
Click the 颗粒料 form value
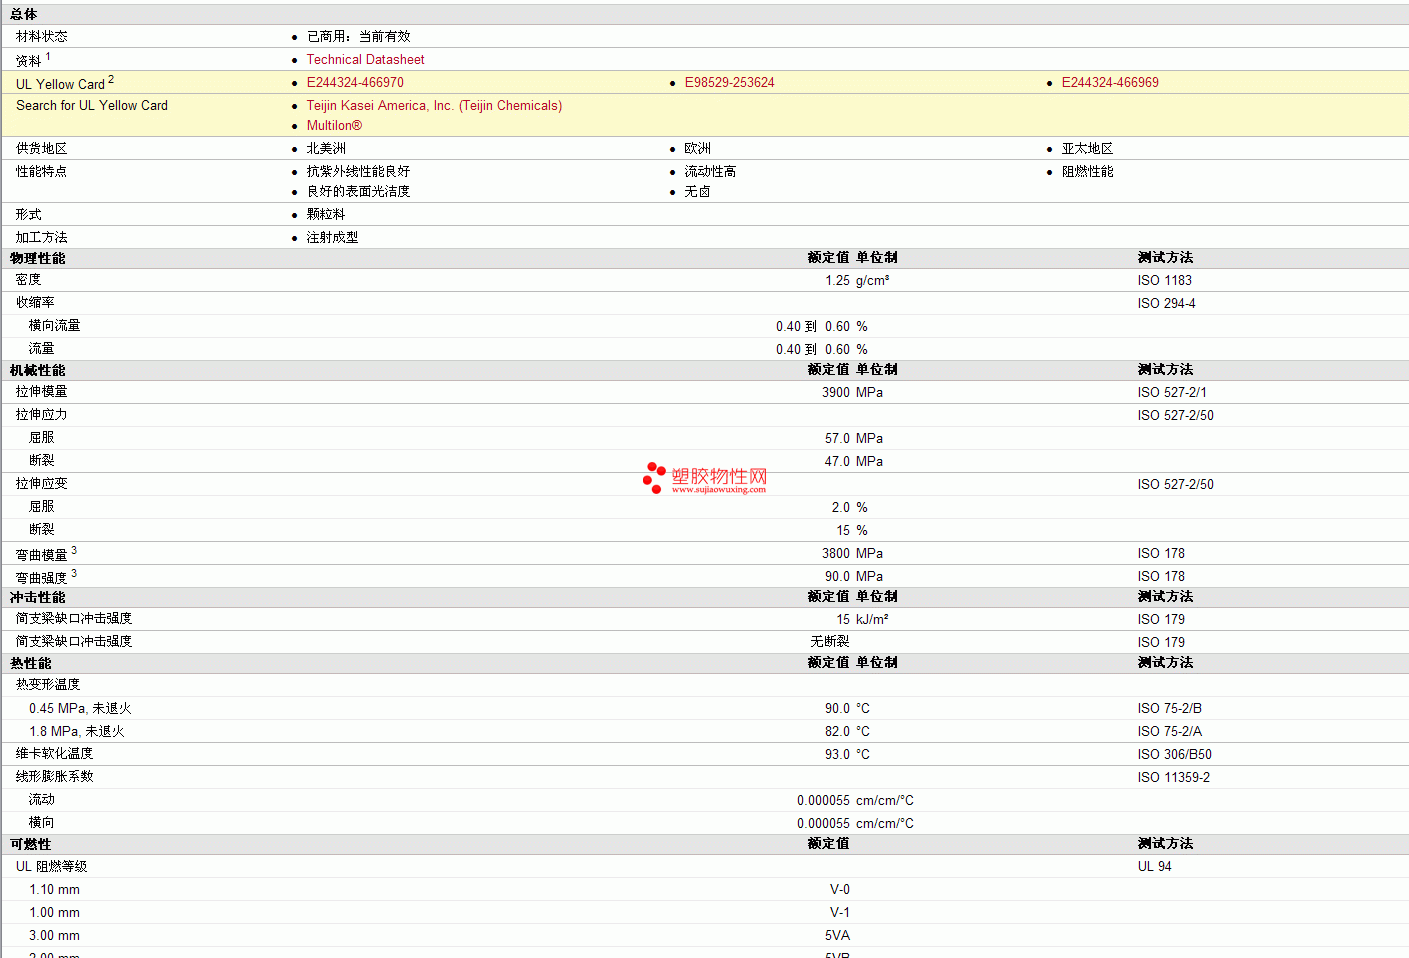click(x=326, y=215)
